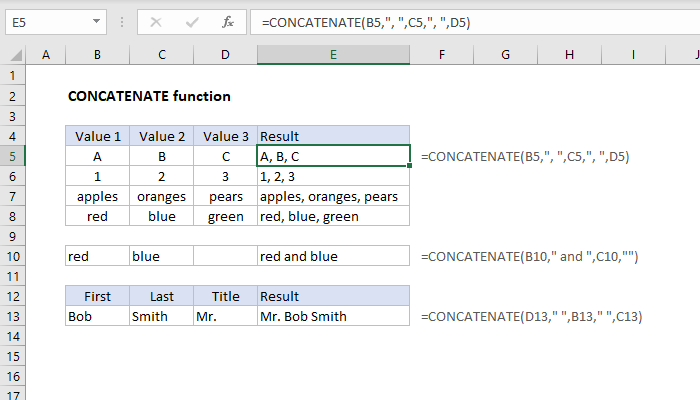
Task: Select row 13 header
Action: point(12,316)
